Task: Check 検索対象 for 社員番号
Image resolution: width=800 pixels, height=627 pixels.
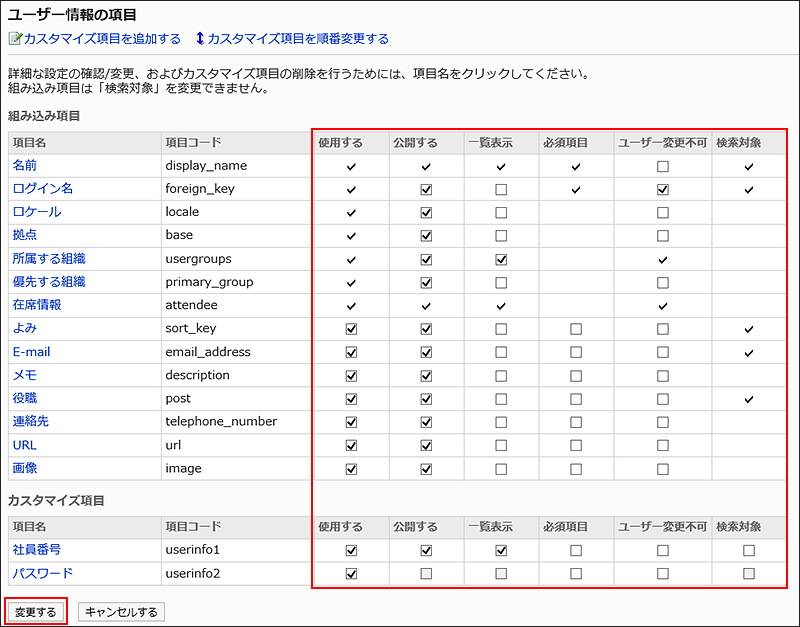Action: (749, 550)
